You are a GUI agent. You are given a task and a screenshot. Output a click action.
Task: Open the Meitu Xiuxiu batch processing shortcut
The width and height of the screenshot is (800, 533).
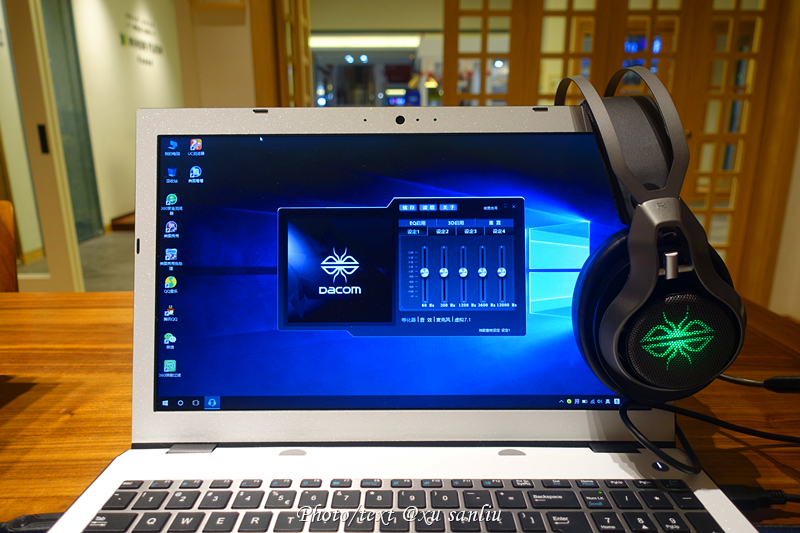click(171, 258)
